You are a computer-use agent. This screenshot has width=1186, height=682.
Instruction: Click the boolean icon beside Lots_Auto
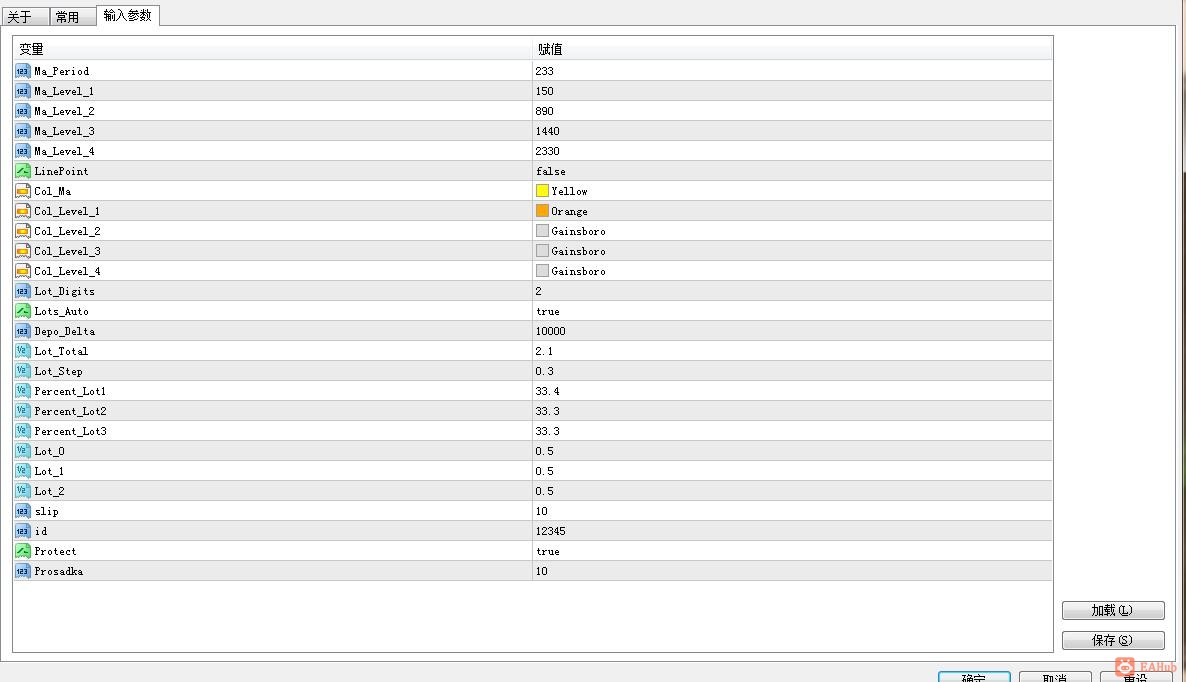point(23,311)
